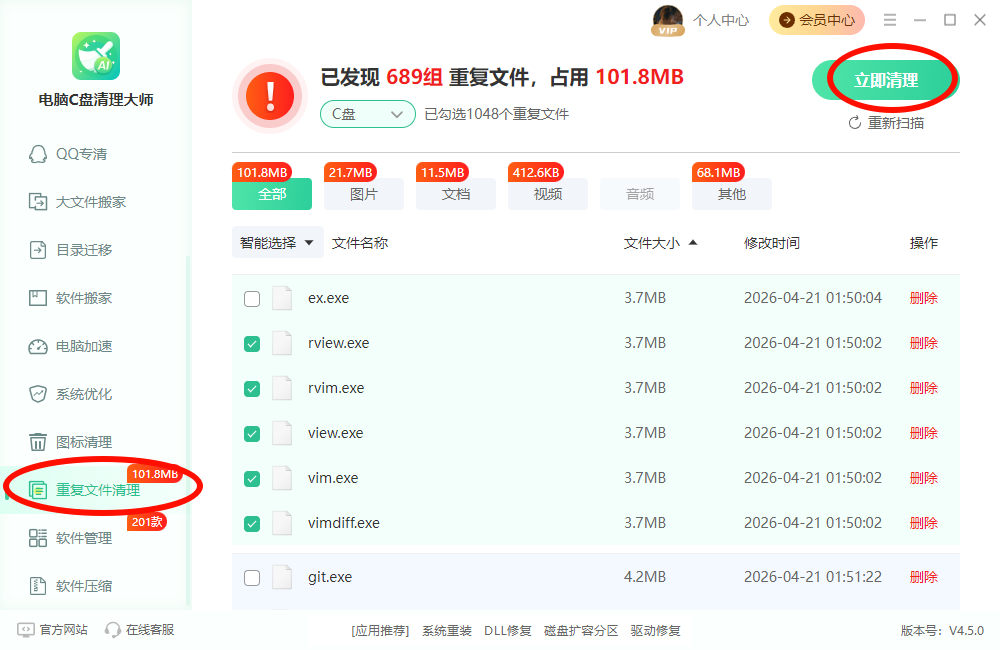Click the 在线客服 headset icon

113,630
